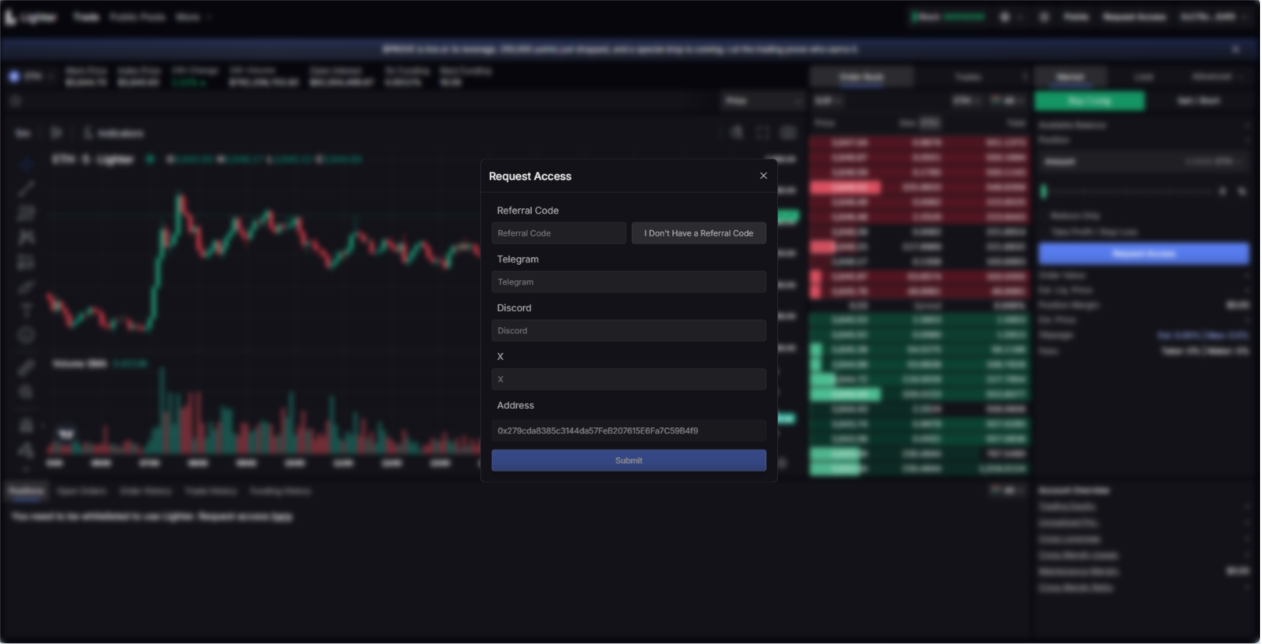Click the ruler measure tool
1262x644 pixels.
point(26,367)
